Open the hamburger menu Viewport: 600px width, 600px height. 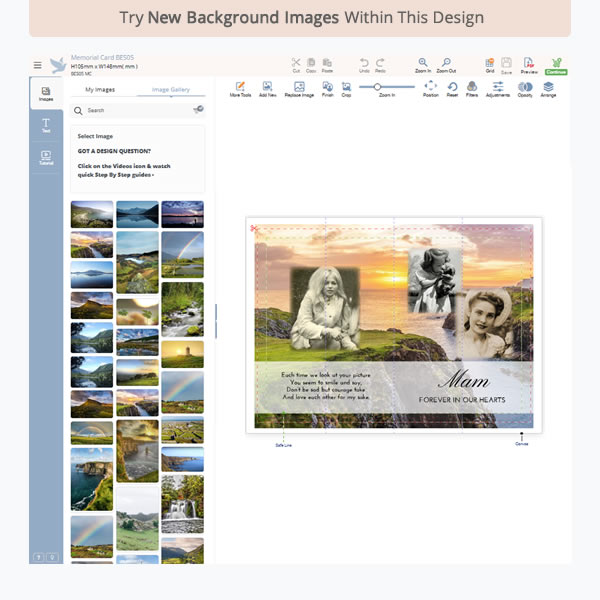[37, 65]
